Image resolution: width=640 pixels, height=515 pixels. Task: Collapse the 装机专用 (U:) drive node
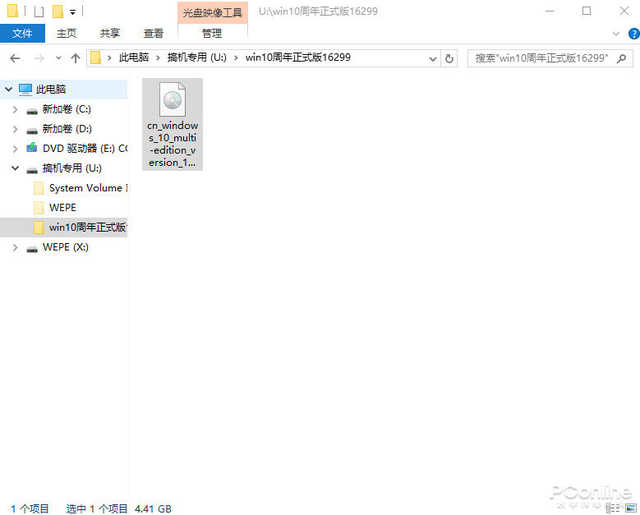point(15,168)
